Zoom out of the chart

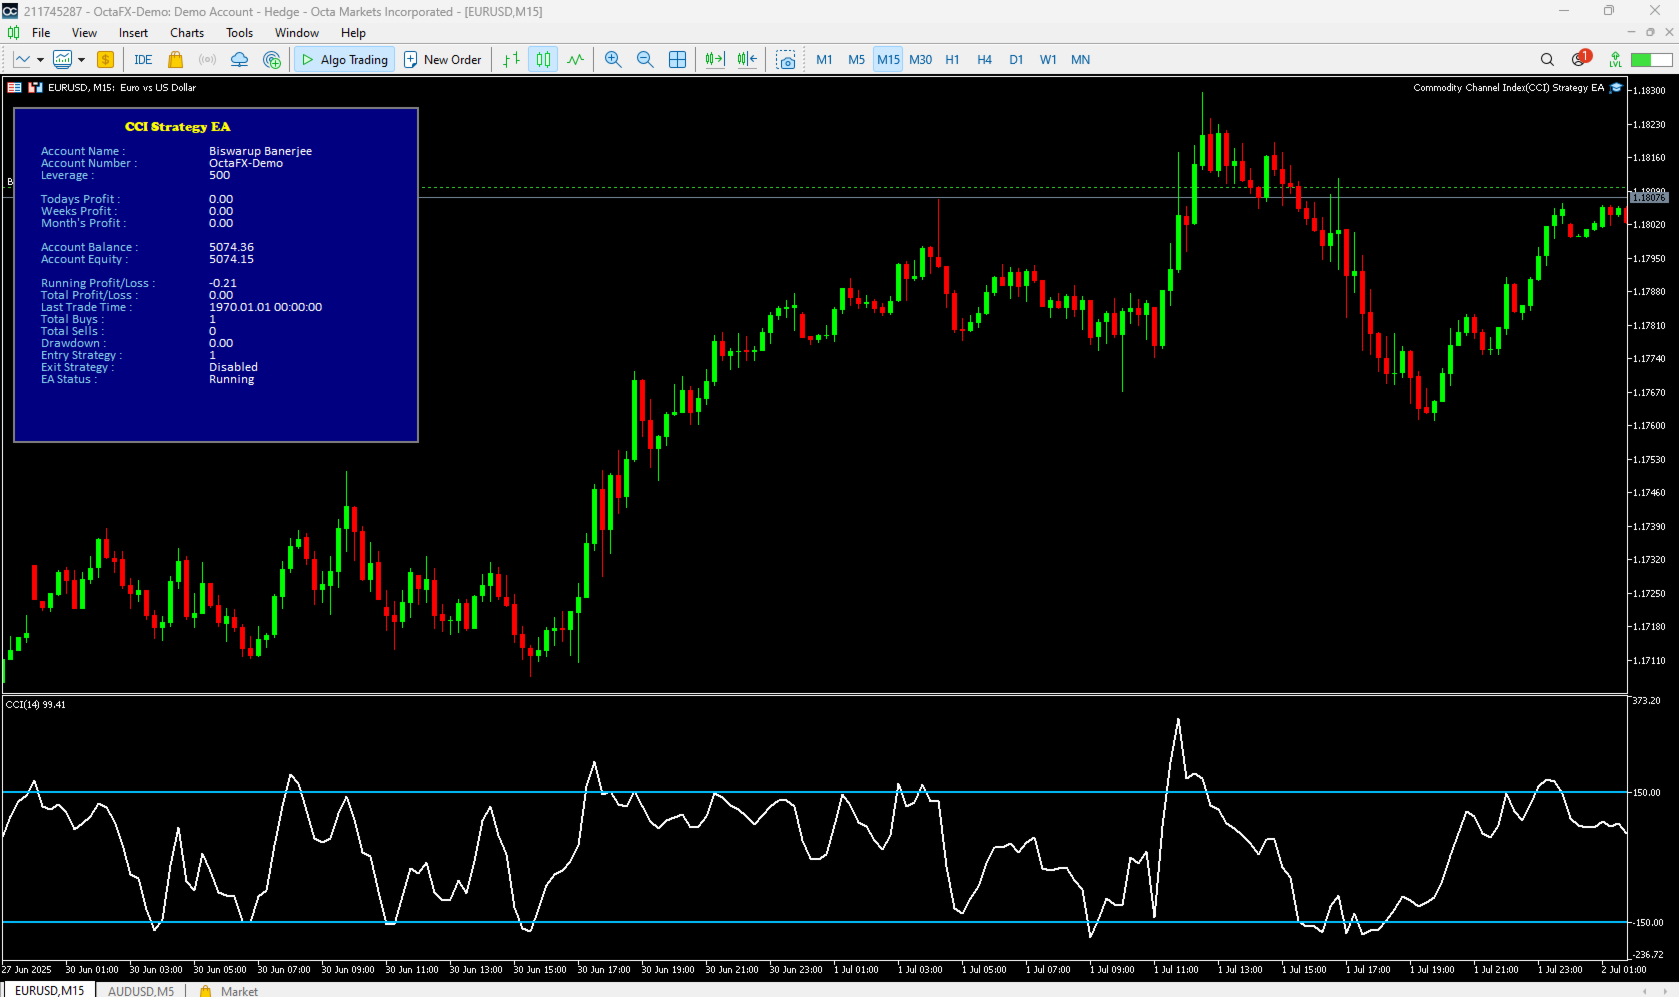[x=645, y=59]
